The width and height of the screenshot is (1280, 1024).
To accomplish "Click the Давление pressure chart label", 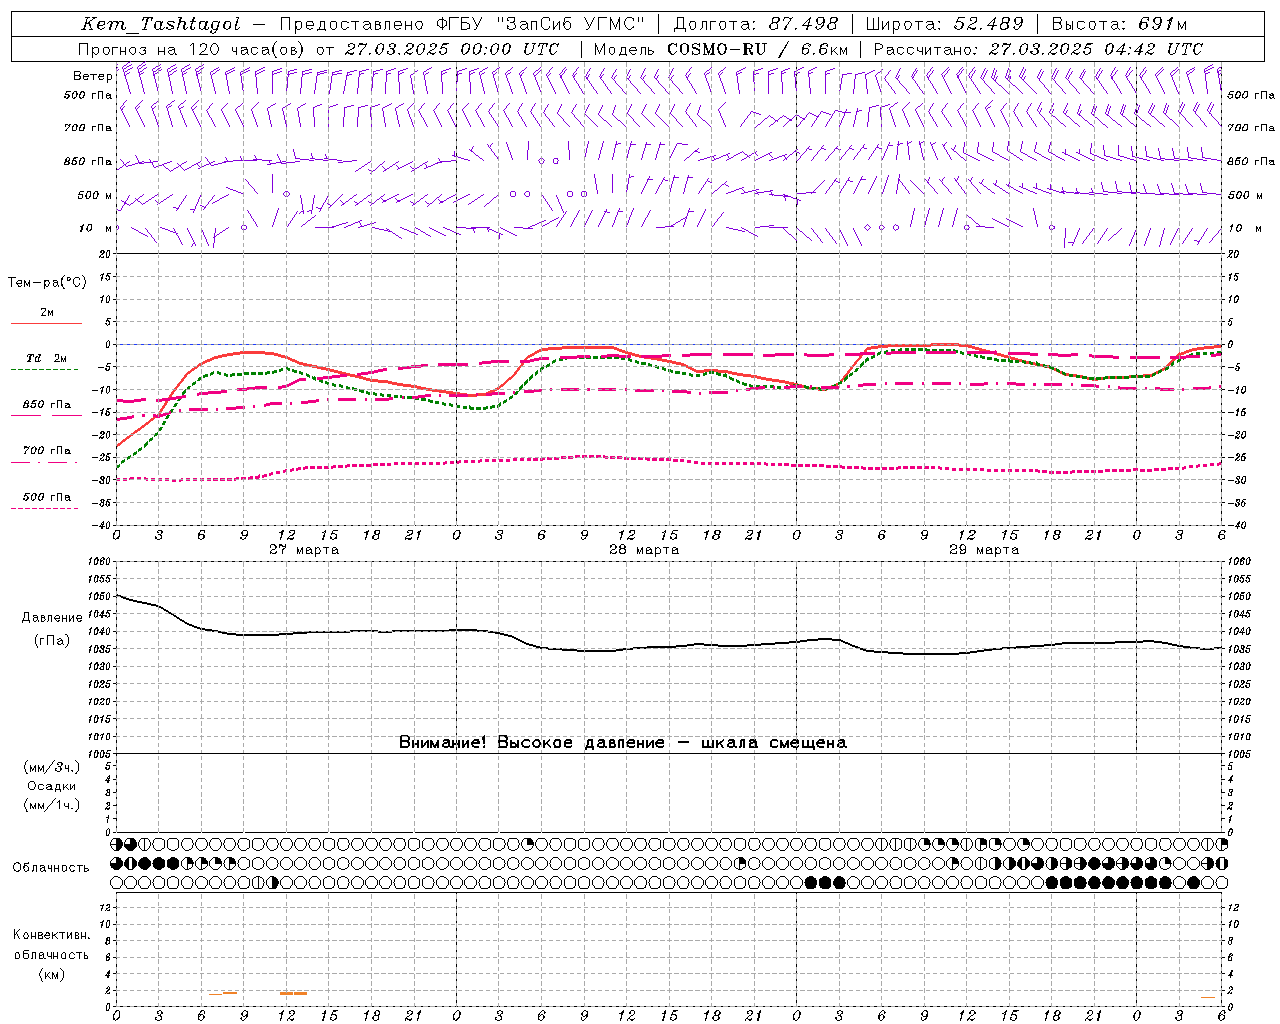I will (52, 618).
